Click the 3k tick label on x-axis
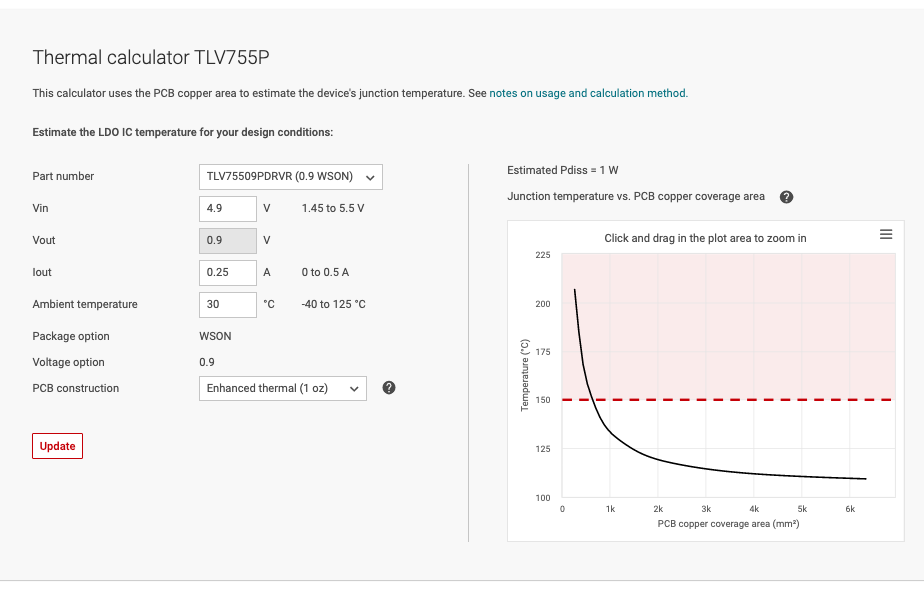Image resolution: width=924 pixels, height=597 pixels. coord(706,509)
